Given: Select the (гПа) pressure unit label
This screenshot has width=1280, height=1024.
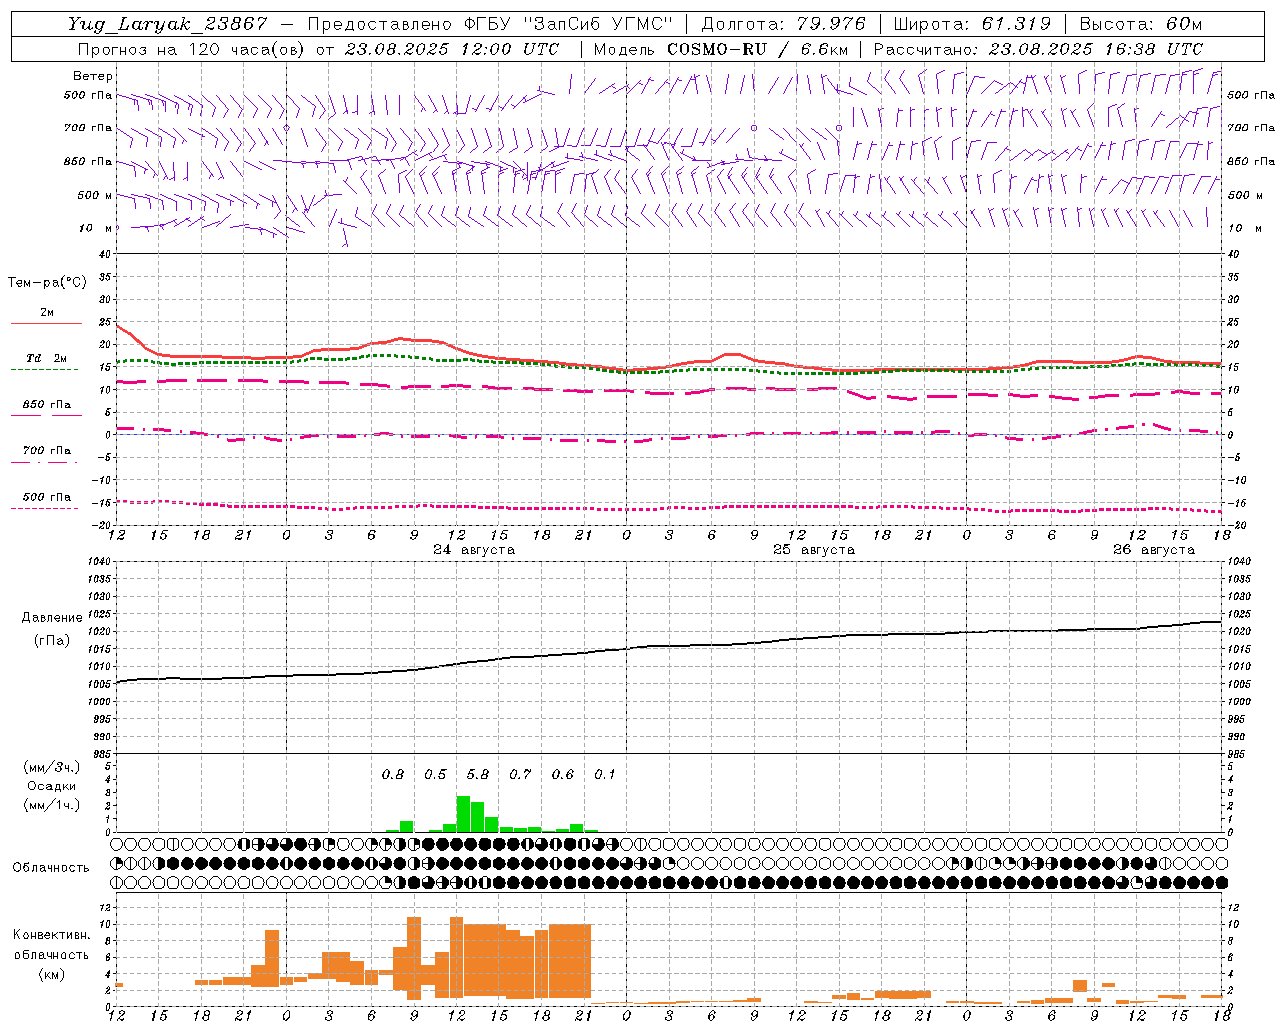Looking at the screenshot, I should click(52, 640).
